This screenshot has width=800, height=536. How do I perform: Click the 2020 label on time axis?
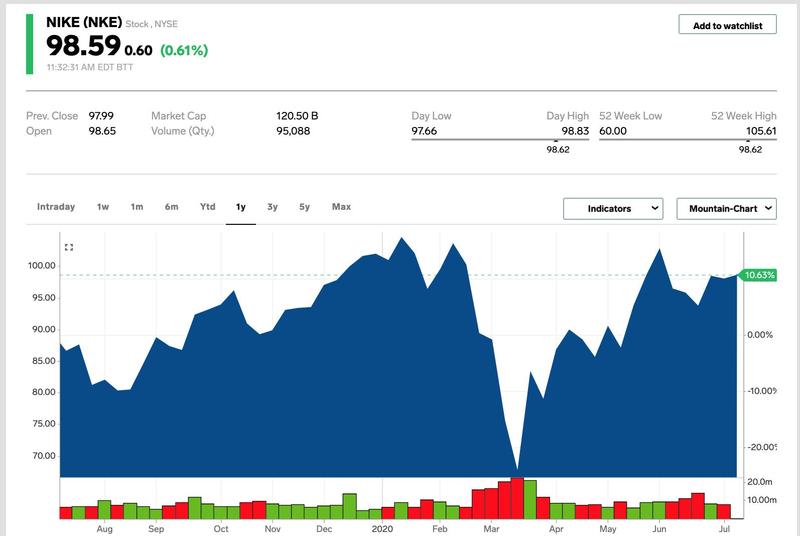(x=382, y=529)
